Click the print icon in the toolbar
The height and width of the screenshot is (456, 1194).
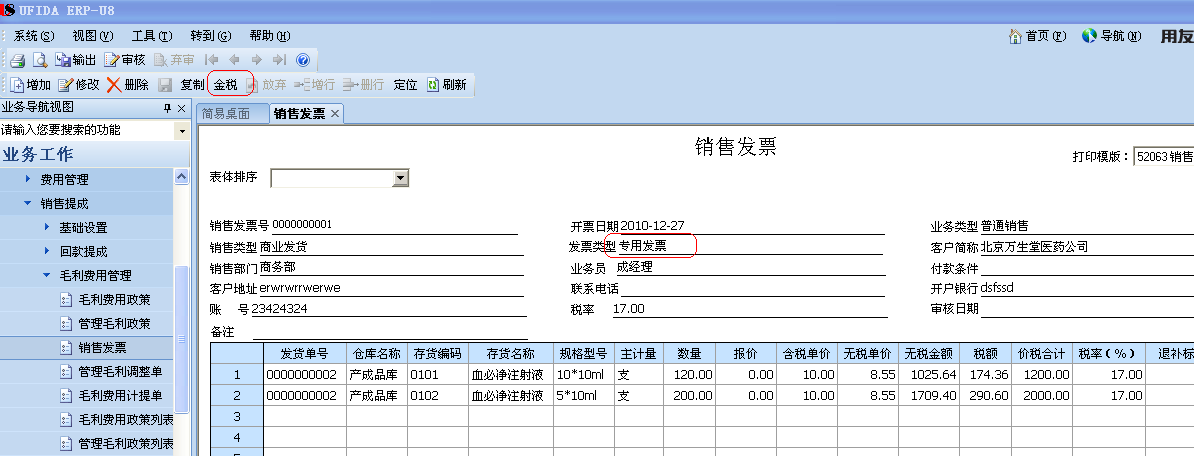pyautogui.click(x=17, y=60)
